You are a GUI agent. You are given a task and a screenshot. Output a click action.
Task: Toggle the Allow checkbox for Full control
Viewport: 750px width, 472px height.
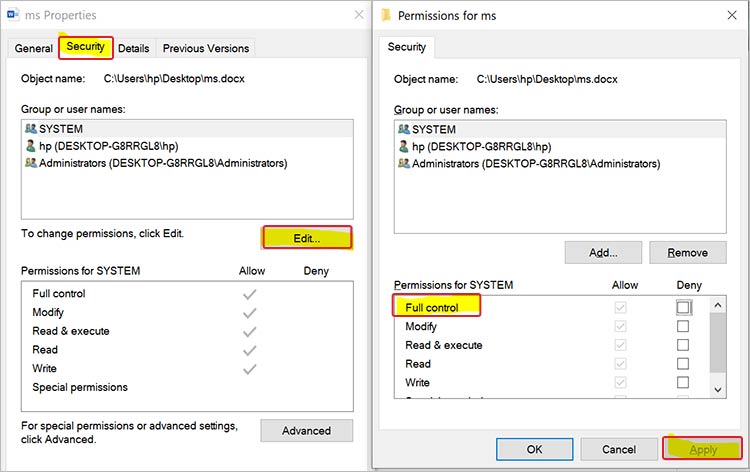point(620,307)
